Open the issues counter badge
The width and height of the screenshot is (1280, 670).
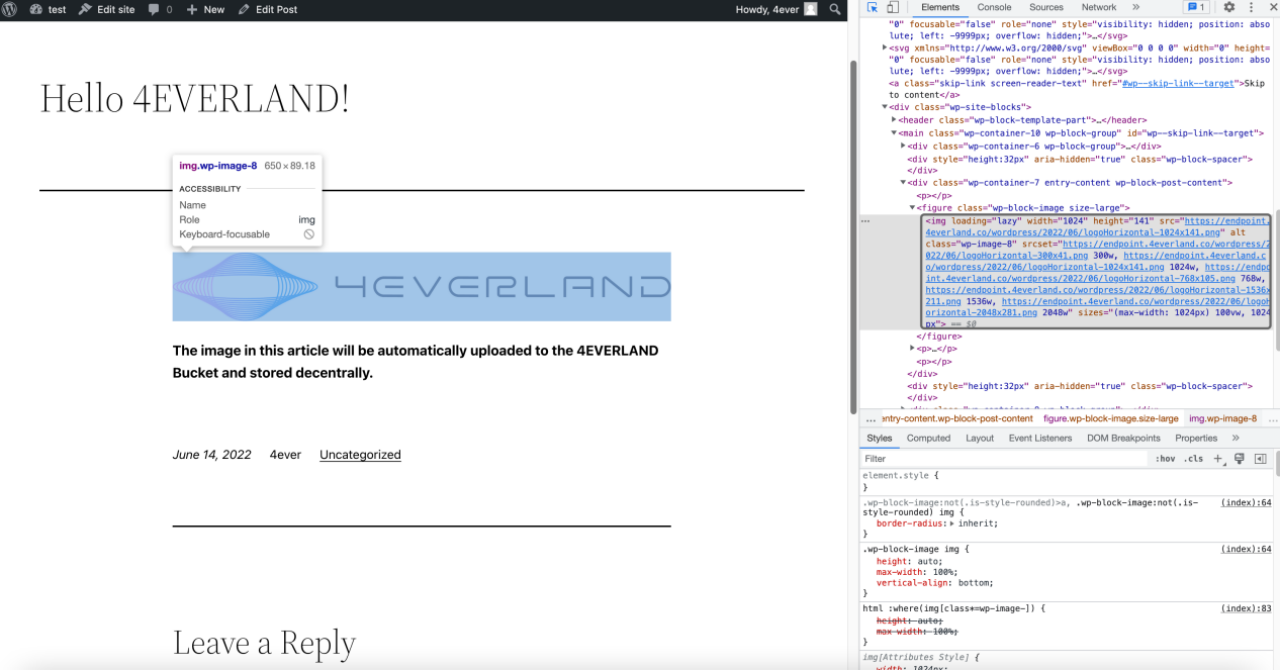1197,8
